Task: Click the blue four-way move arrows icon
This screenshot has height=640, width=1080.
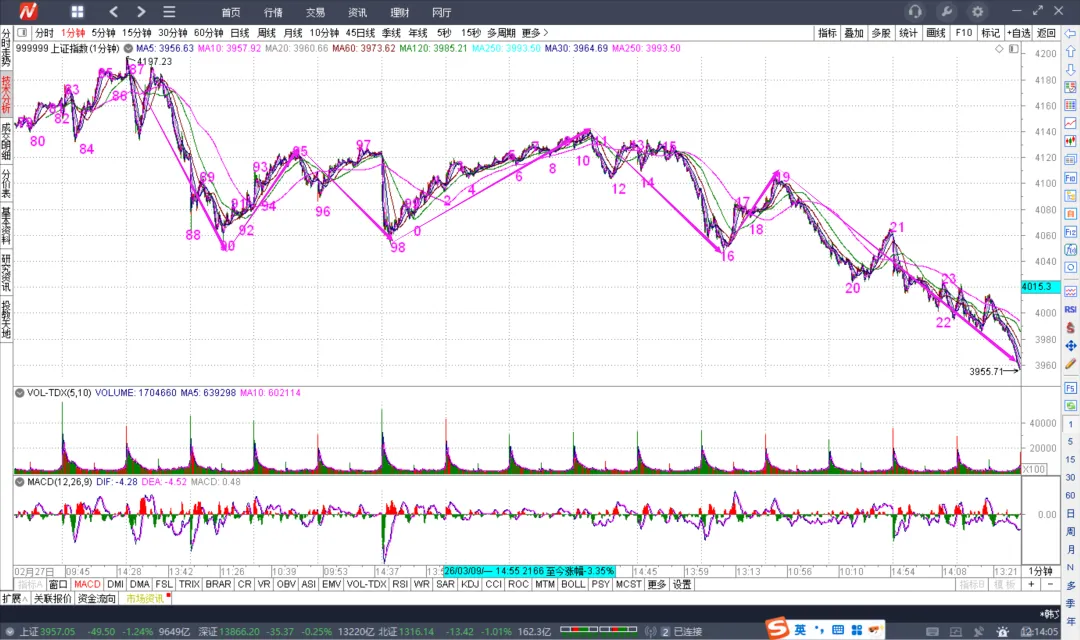Action: (1070, 346)
